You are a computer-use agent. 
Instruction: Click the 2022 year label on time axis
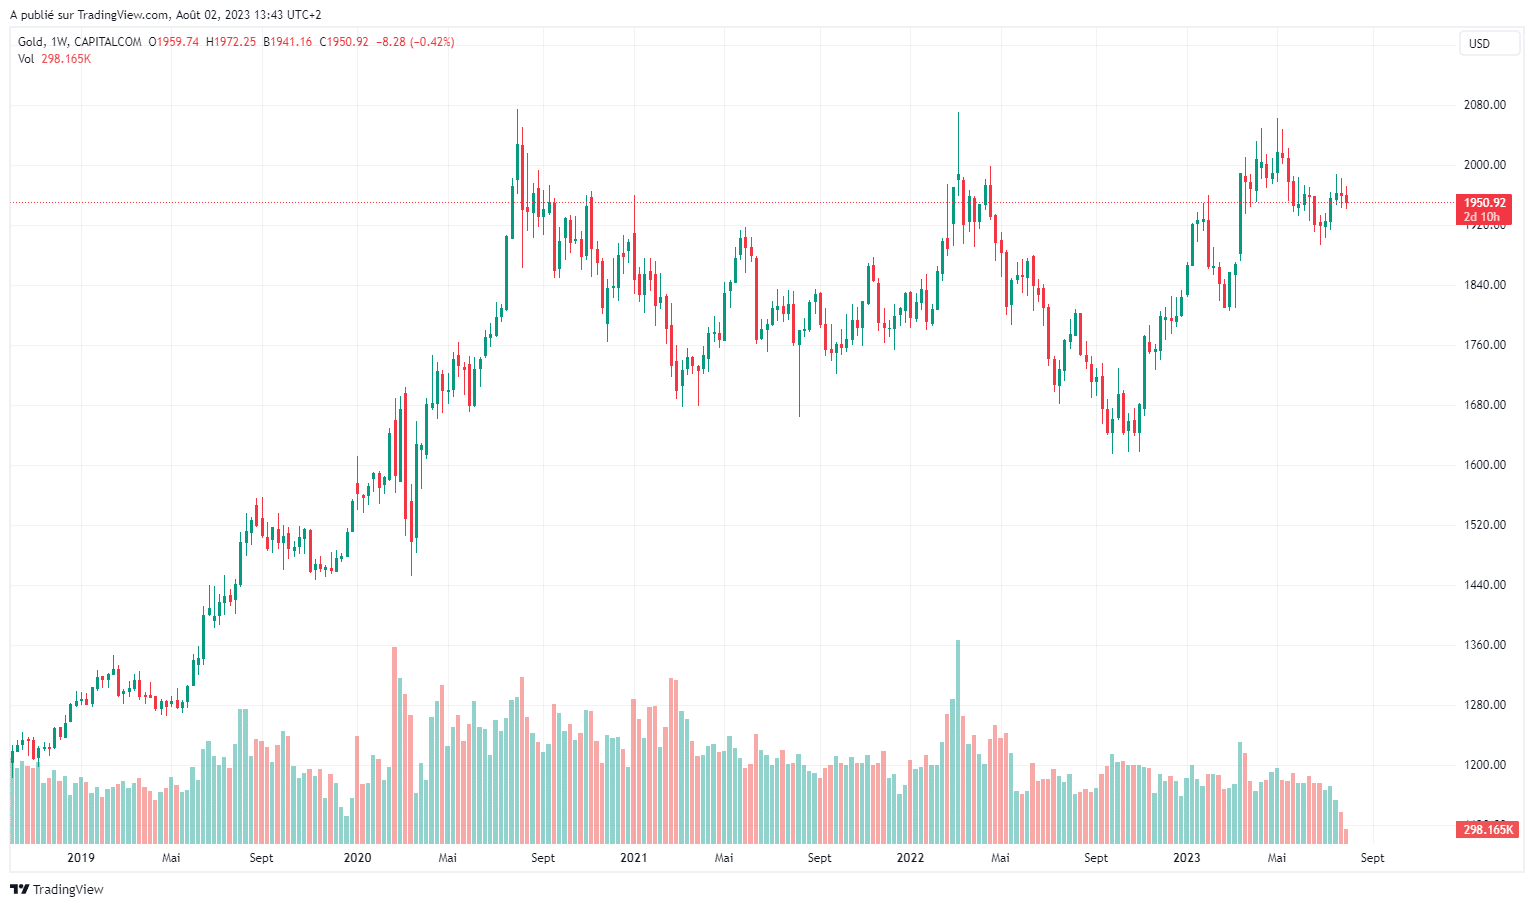pos(910,858)
